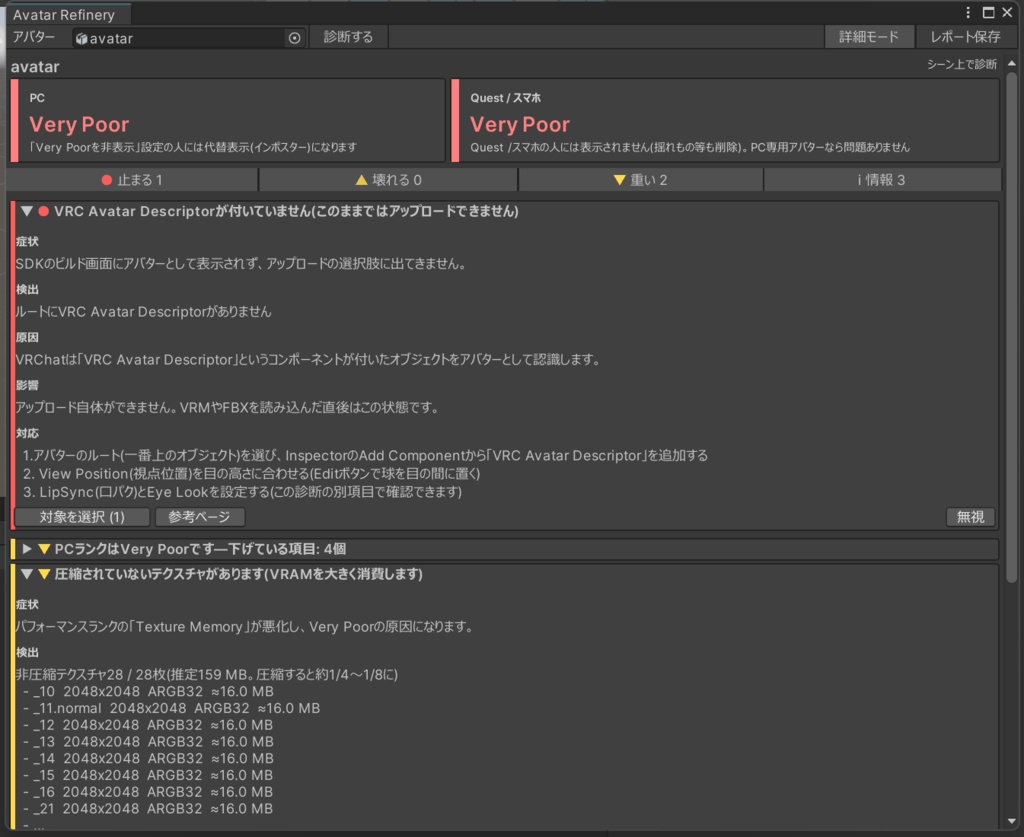The width and height of the screenshot is (1024, 837).
Task: Click texture row _16 2048x2048
Action: pos(148,792)
